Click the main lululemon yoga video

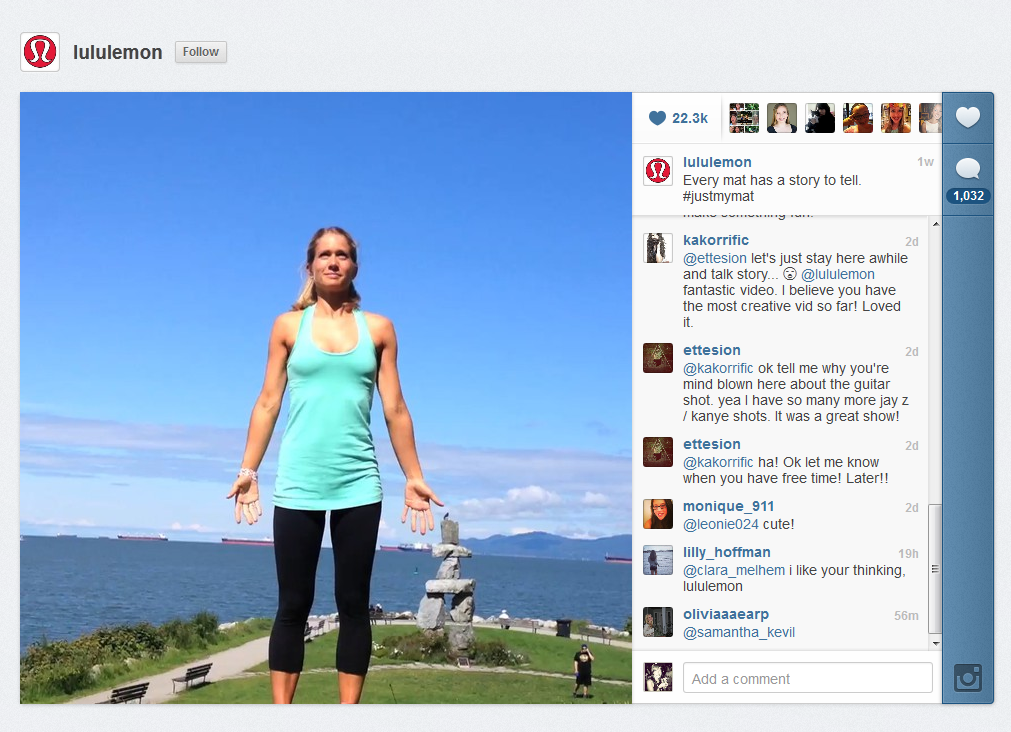326,398
